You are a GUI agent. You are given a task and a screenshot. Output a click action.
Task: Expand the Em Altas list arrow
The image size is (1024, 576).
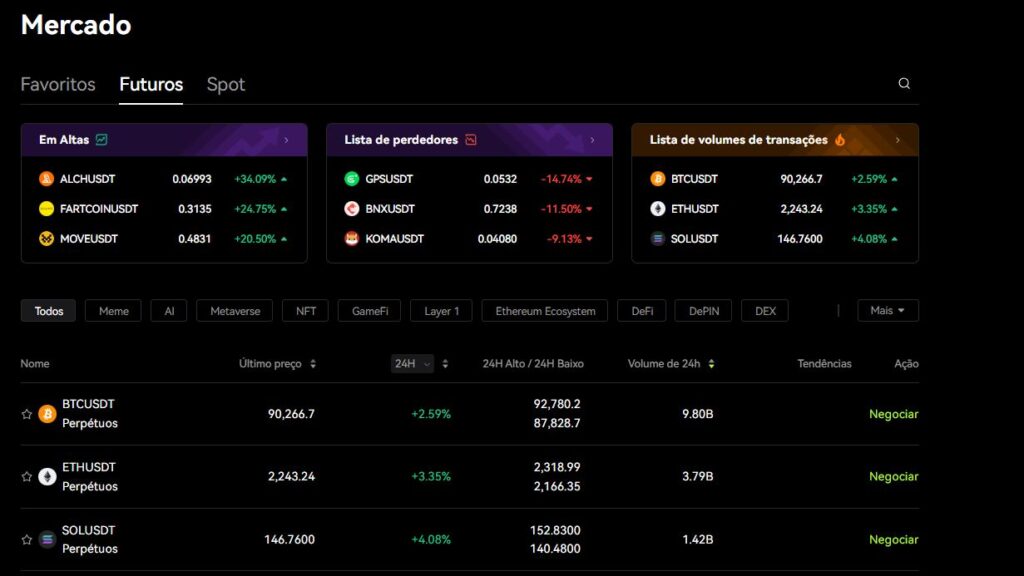pos(286,140)
